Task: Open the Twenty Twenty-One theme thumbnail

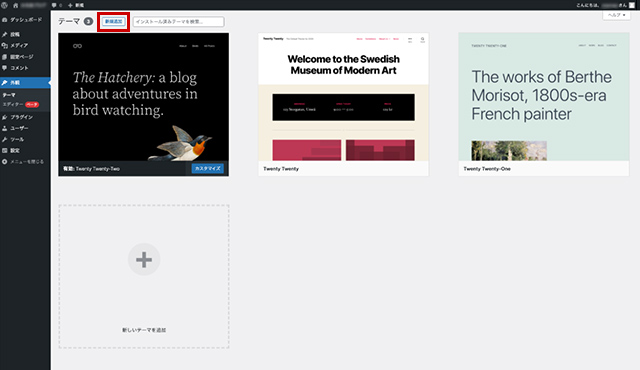Action: coord(544,97)
